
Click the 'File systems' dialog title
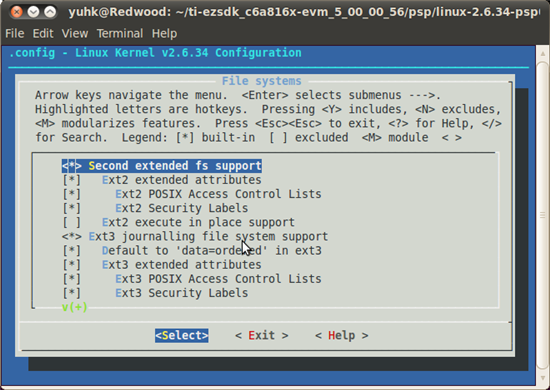(262, 81)
